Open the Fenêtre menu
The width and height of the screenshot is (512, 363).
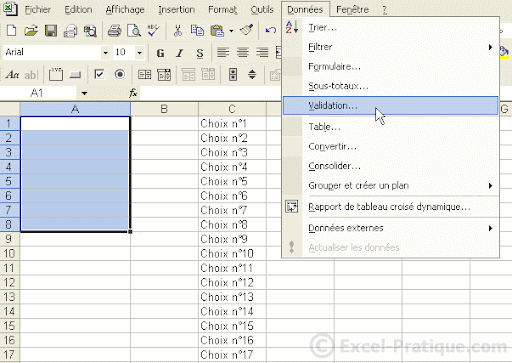point(353,10)
